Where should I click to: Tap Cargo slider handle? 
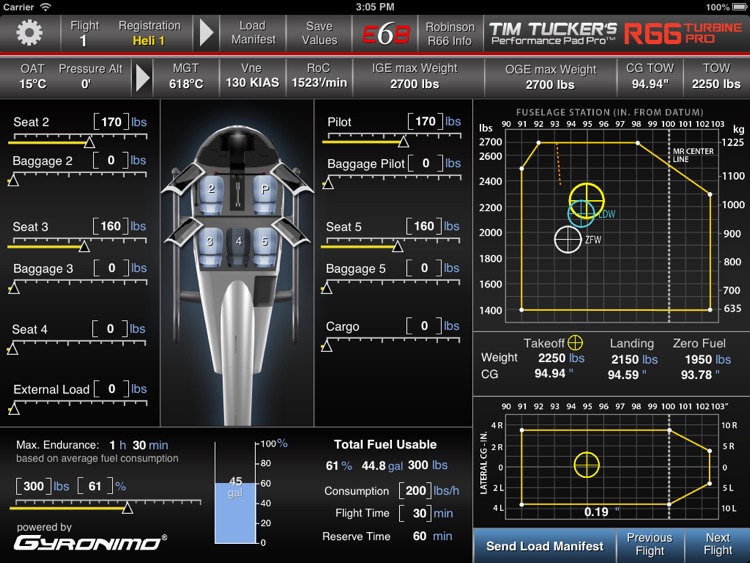[327, 346]
